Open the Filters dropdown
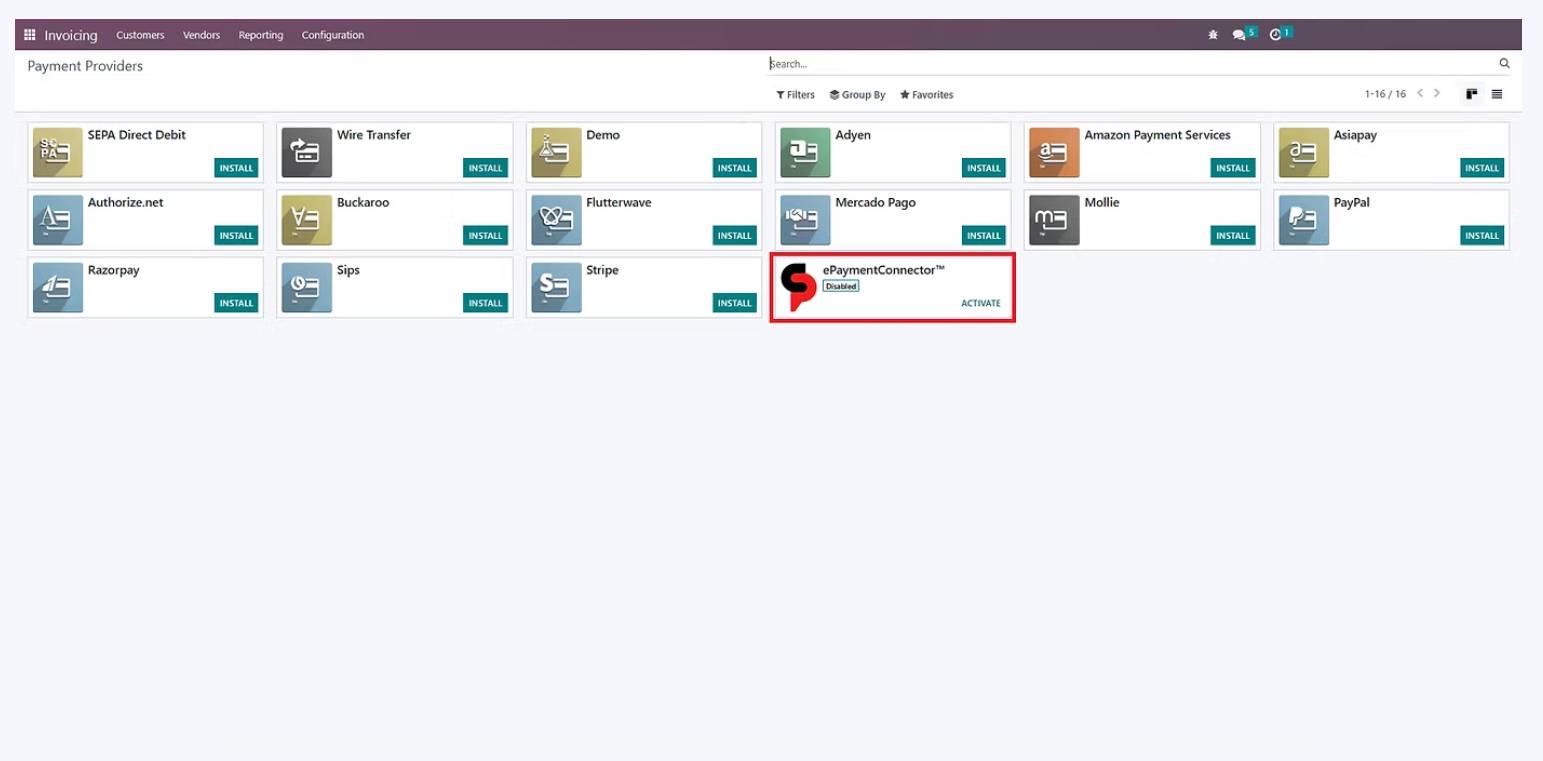The height and width of the screenshot is (761, 1543). [796, 95]
